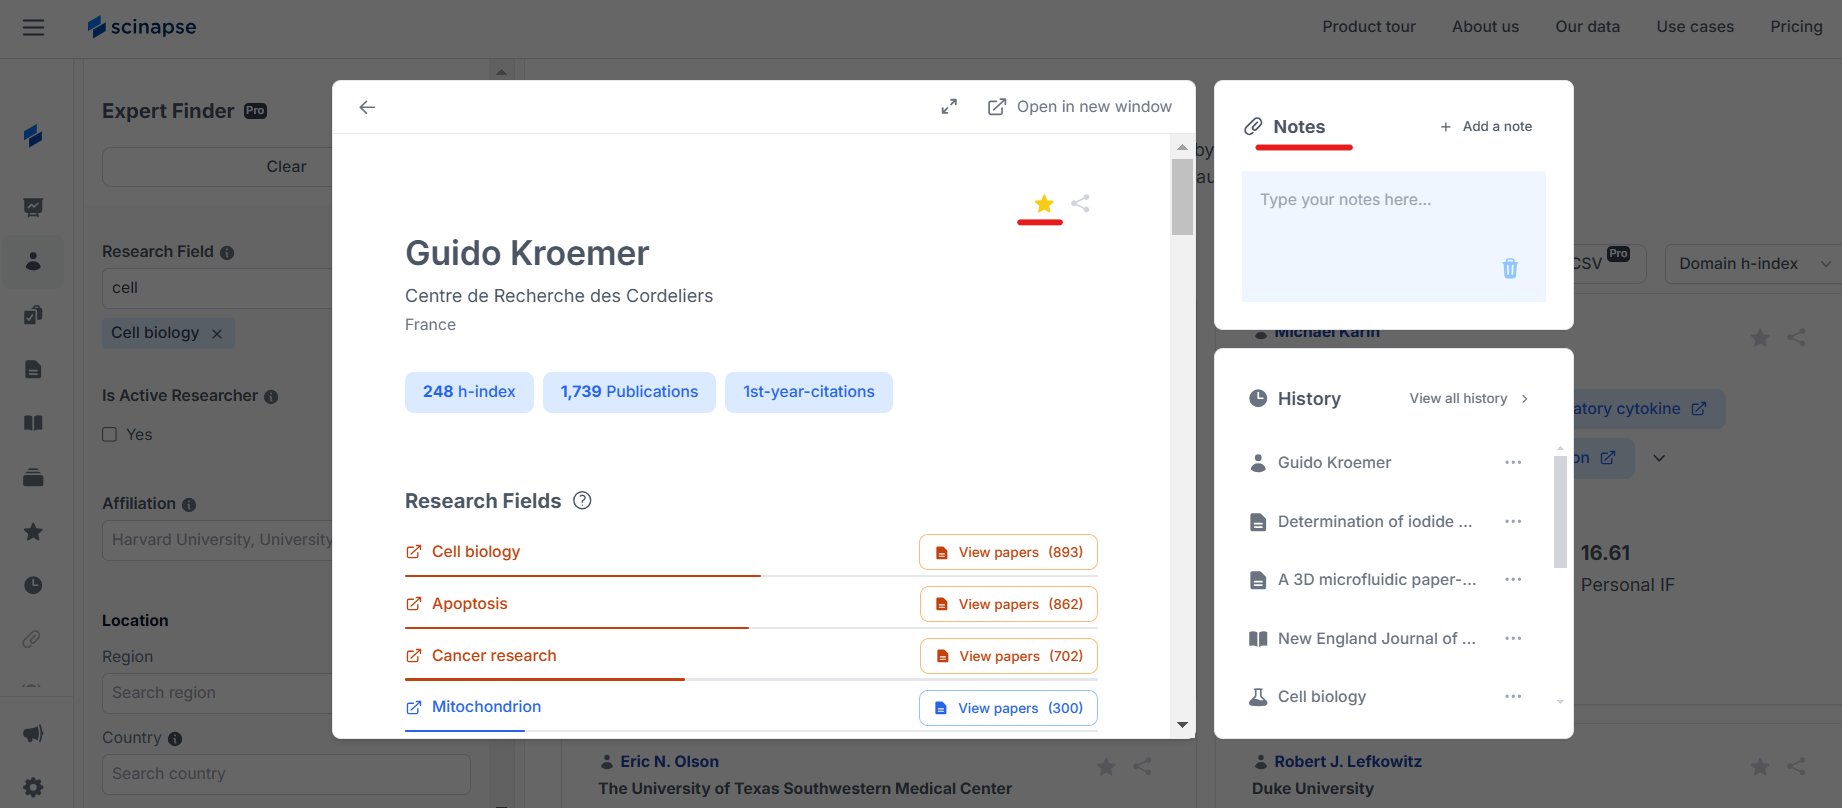The width and height of the screenshot is (1842, 808).
Task: Open the sidebar Expert Finder person icon
Action: (33, 262)
